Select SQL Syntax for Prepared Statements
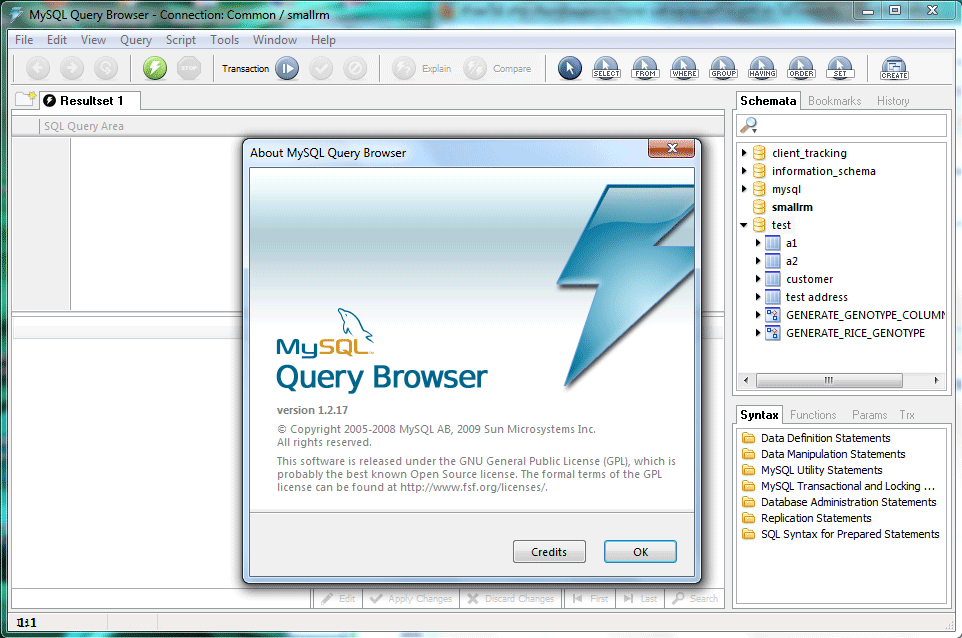The width and height of the screenshot is (962, 638). pos(850,534)
